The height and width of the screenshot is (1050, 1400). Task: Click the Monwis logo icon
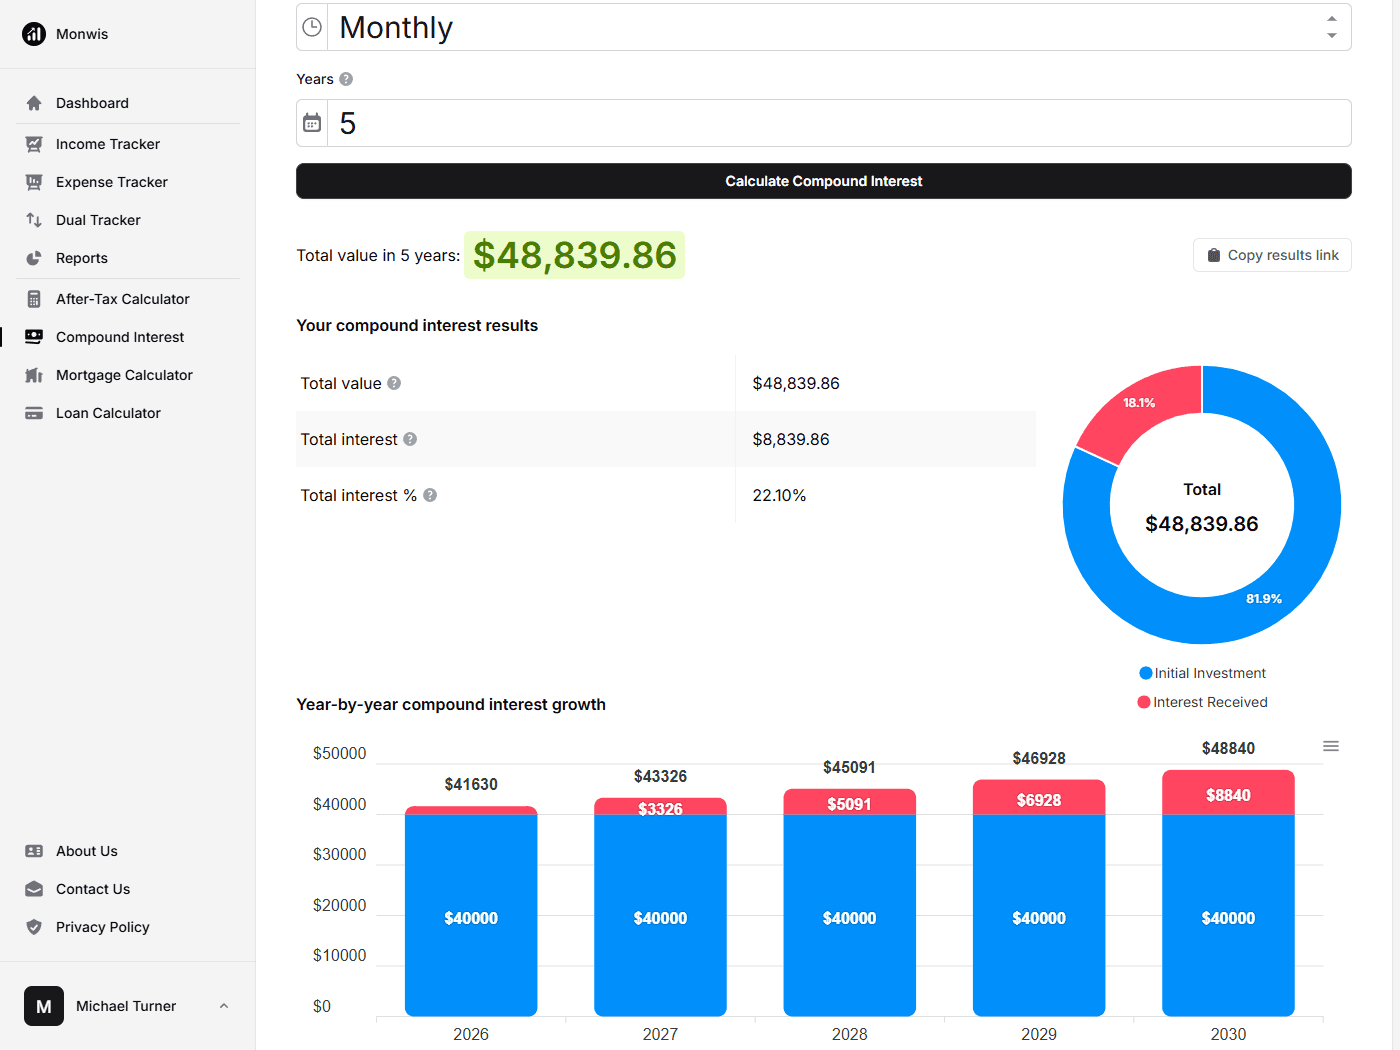tap(34, 34)
